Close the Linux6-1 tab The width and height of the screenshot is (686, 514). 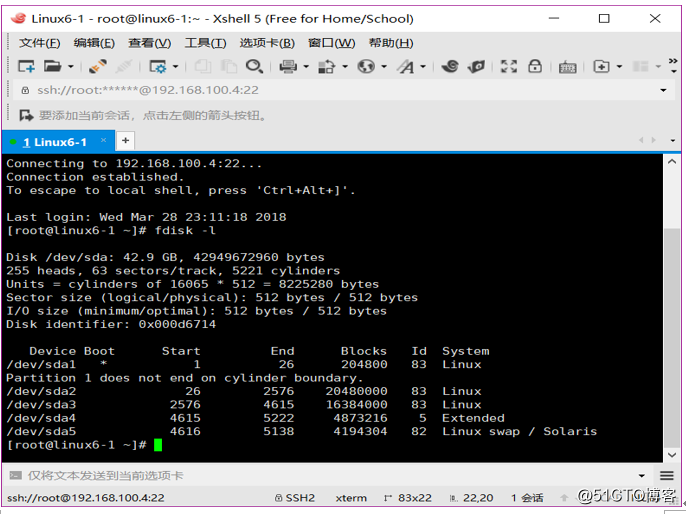tap(103, 140)
